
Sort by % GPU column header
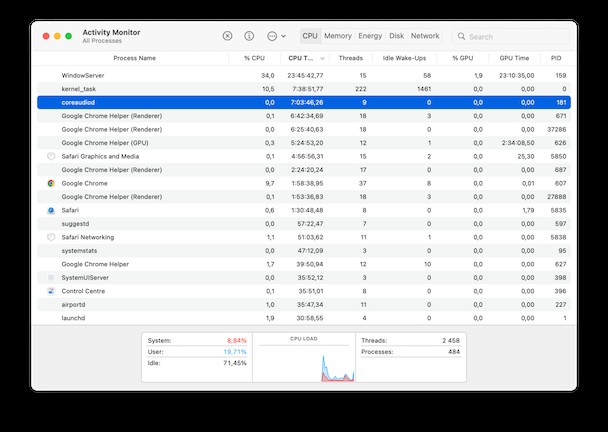(x=463, y=58)
